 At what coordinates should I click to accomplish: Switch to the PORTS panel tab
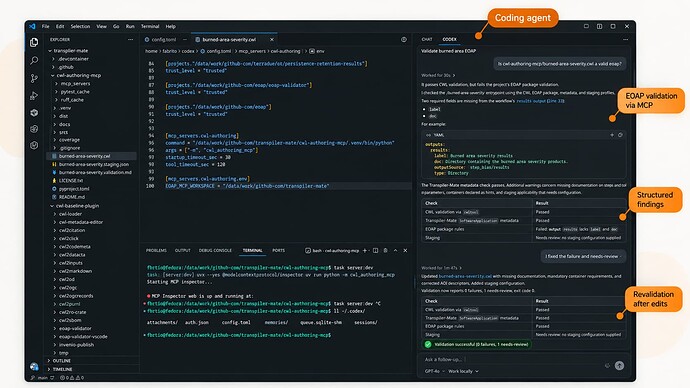point(279,251)
